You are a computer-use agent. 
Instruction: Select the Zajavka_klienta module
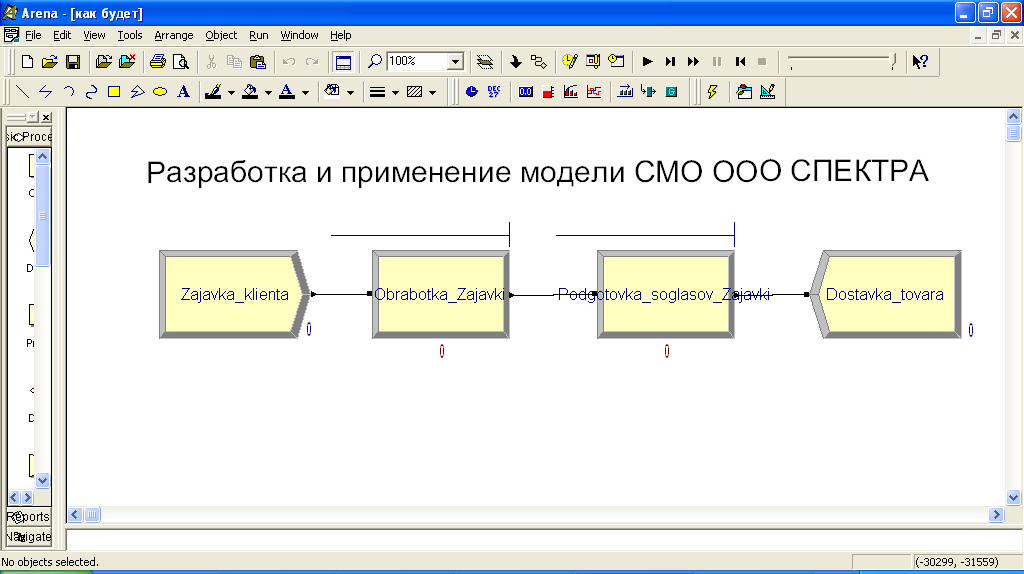[x=234, y=295]
